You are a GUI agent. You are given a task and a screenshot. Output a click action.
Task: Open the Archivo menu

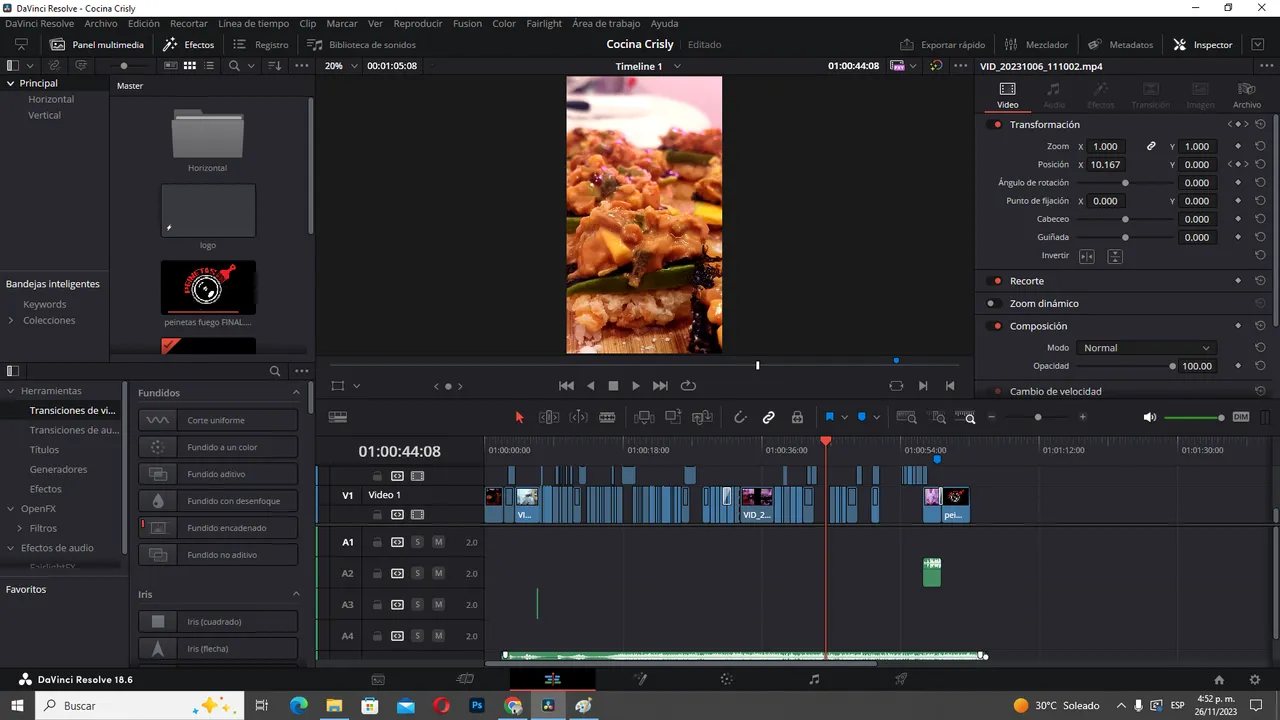click(101, 23)
